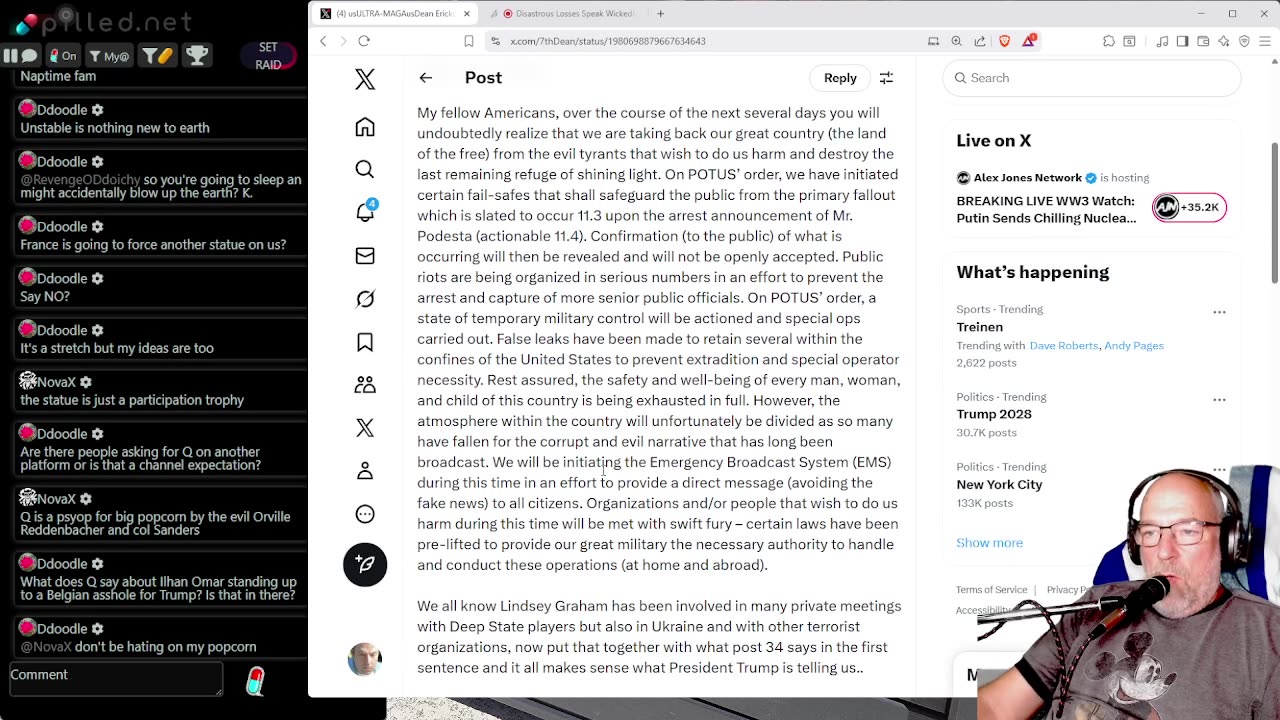Image resolution: width=1280 pixels, height=720 pixels.
Task: Open Terms of Service link
Action: [x=991, y=590]
